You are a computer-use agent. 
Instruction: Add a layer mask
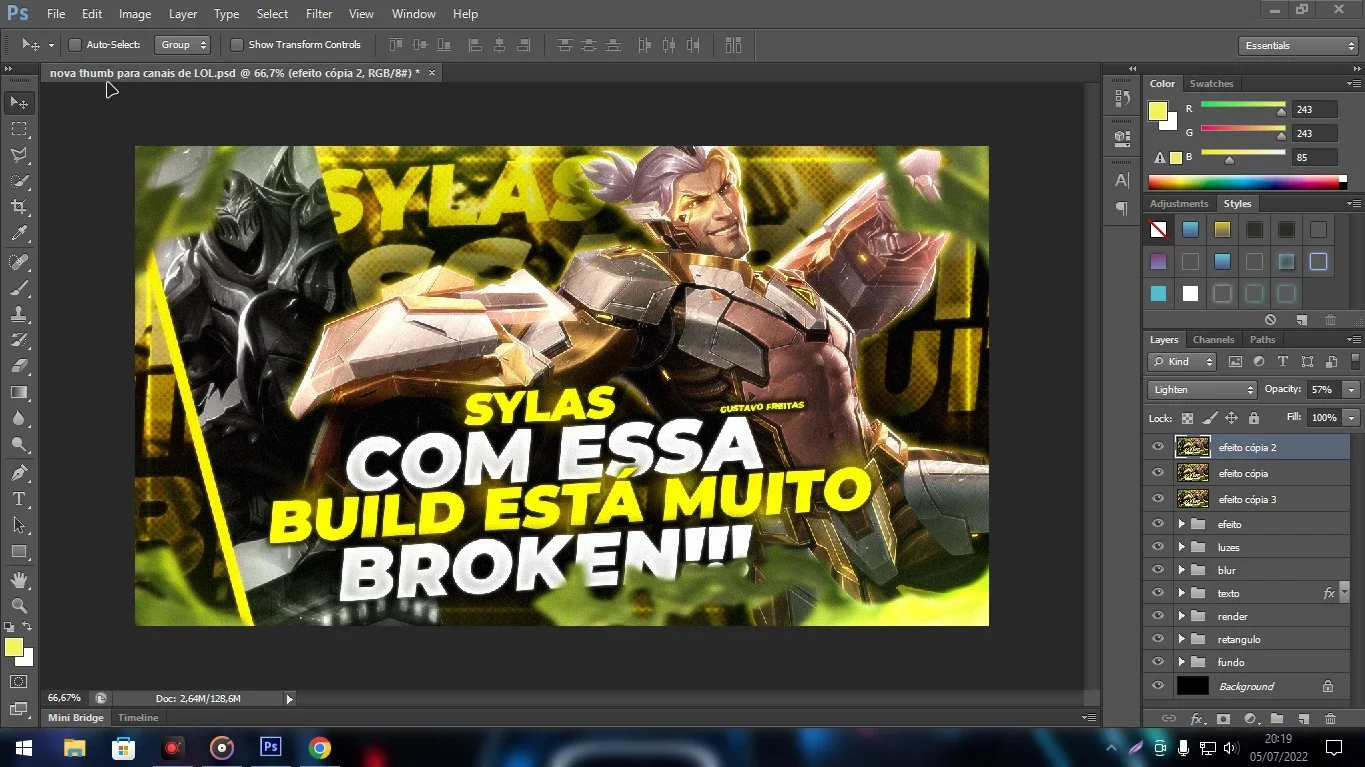pyautogui.click(x=1223, y=719)
